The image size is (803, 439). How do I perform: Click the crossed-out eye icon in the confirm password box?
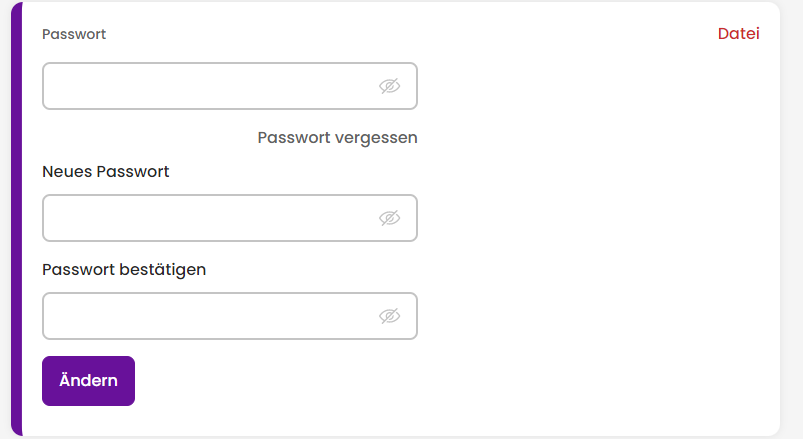tap(389, 316)
